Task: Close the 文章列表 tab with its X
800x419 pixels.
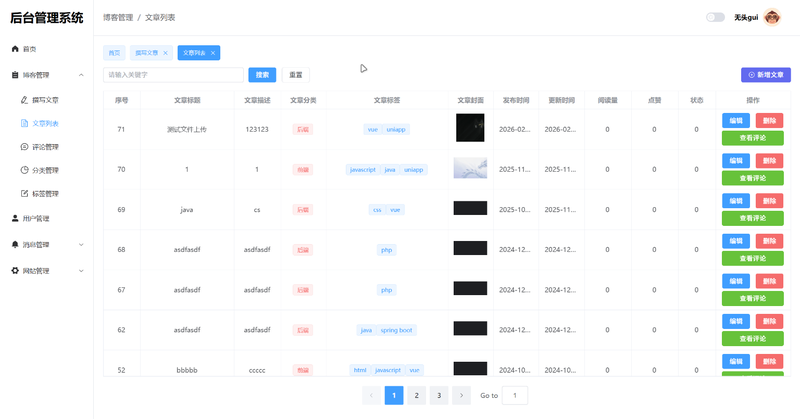Action: point(213,53)
